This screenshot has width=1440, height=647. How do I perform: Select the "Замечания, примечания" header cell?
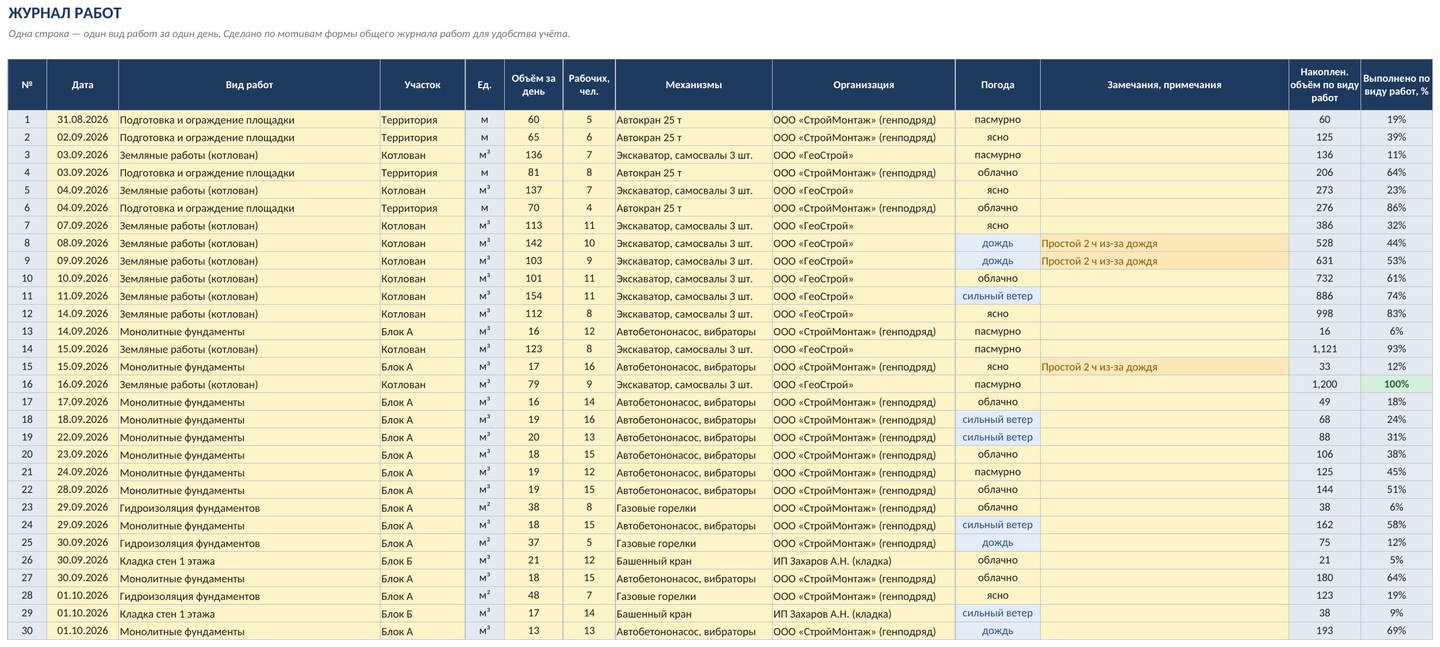(1164, 85)
